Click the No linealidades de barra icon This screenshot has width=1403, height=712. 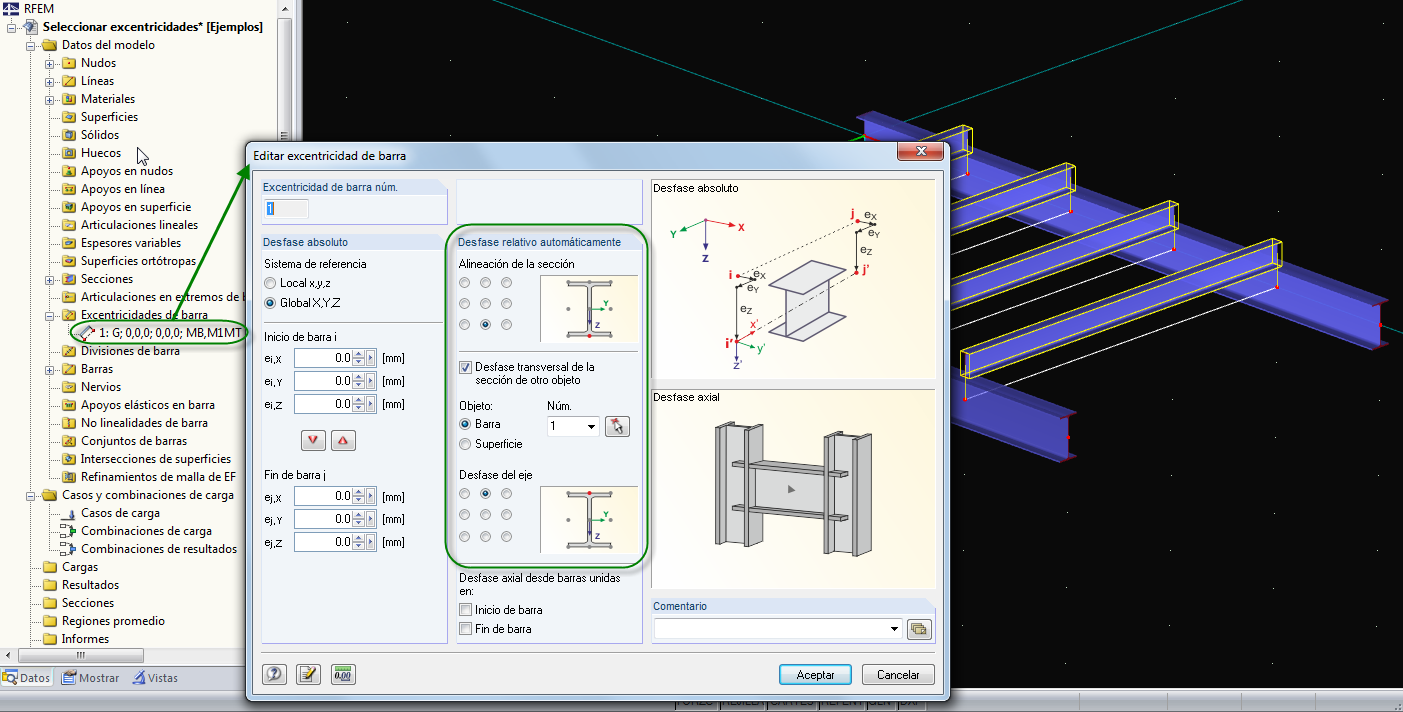click(69, 423)
